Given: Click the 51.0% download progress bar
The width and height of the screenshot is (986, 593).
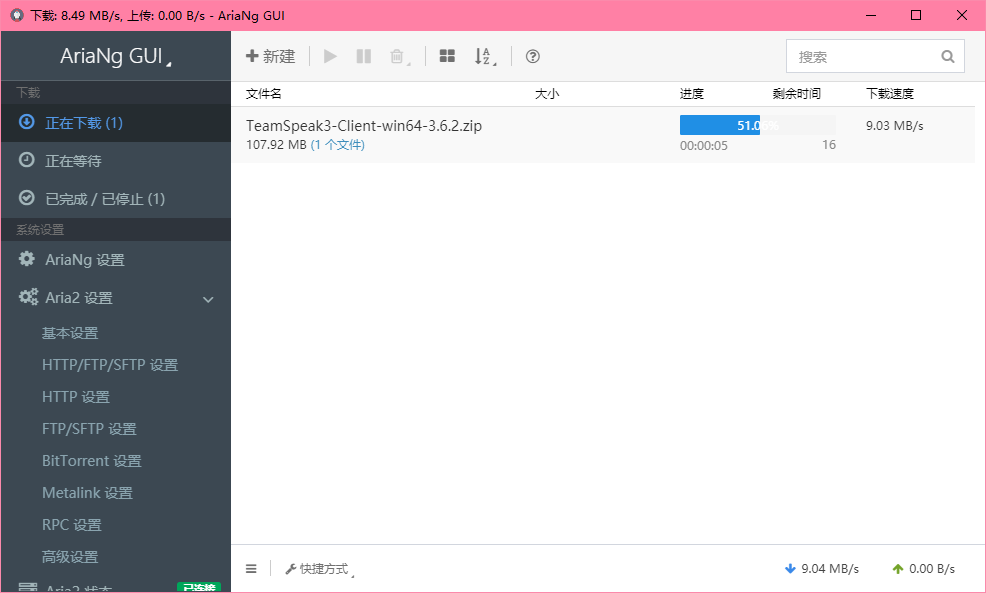Looking at the screenshot, I should (x=757, y=124).
